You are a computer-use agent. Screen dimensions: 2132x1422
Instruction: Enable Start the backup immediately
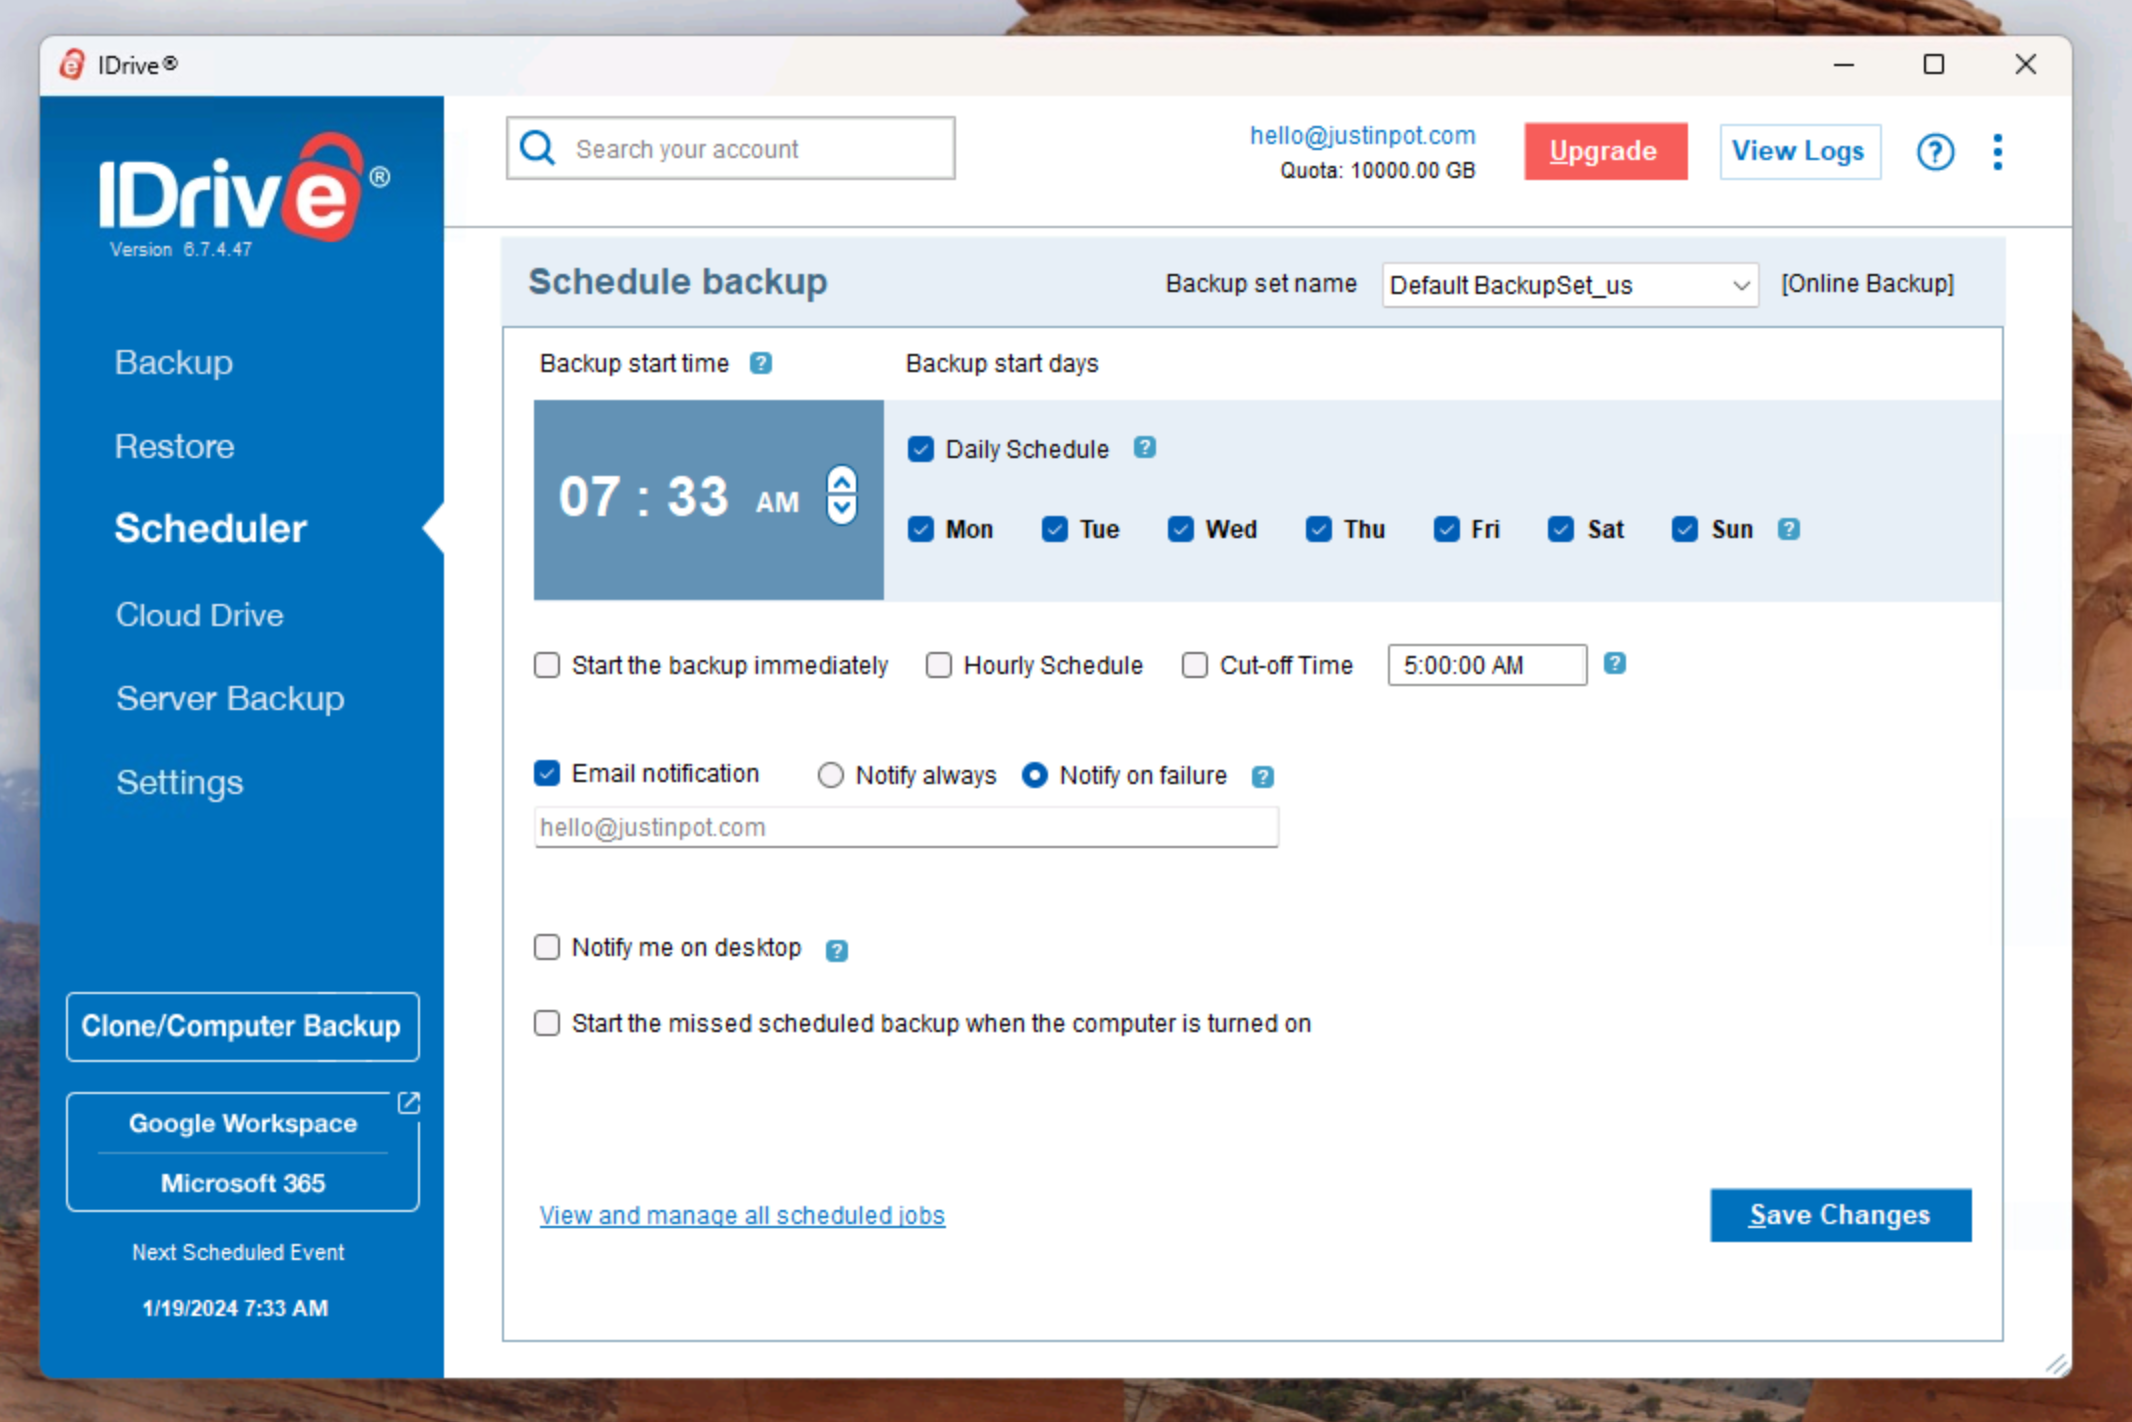[x=547, y=665]
